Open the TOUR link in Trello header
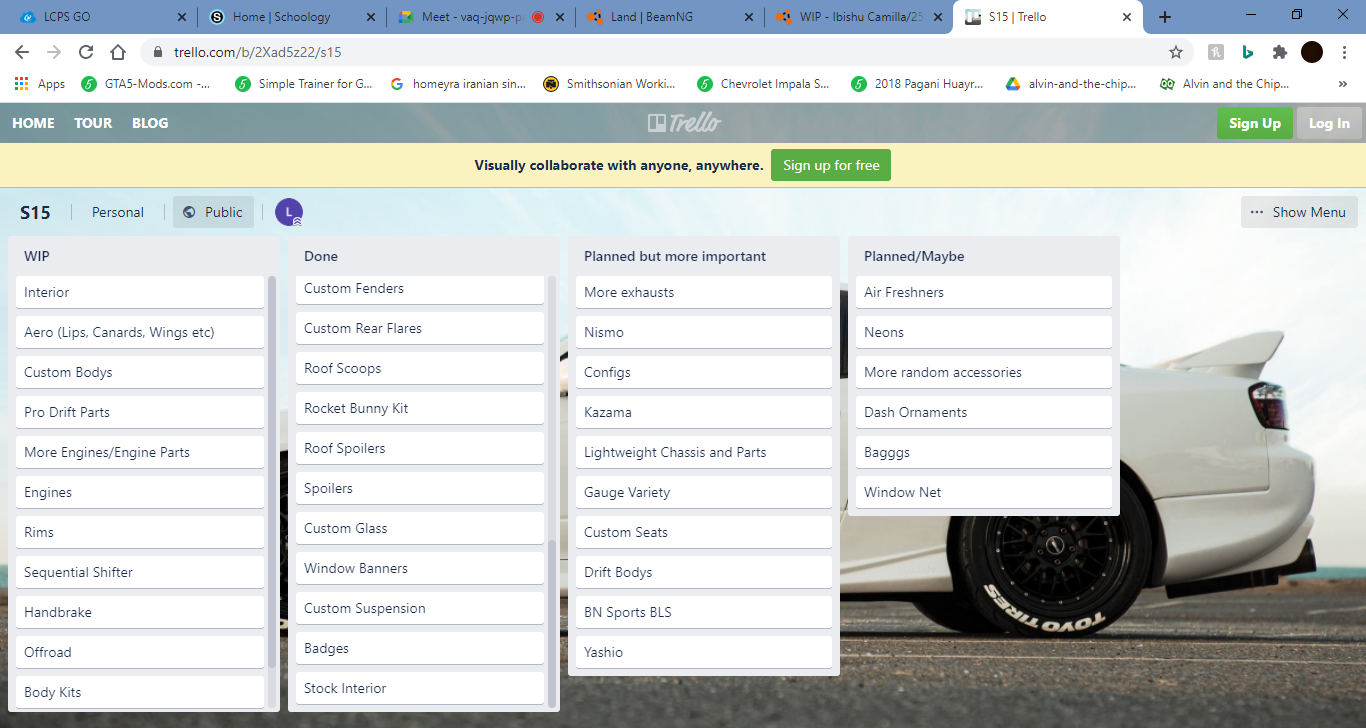The image size is (1366, 728). pyautogui.click(x=93, y=123)
